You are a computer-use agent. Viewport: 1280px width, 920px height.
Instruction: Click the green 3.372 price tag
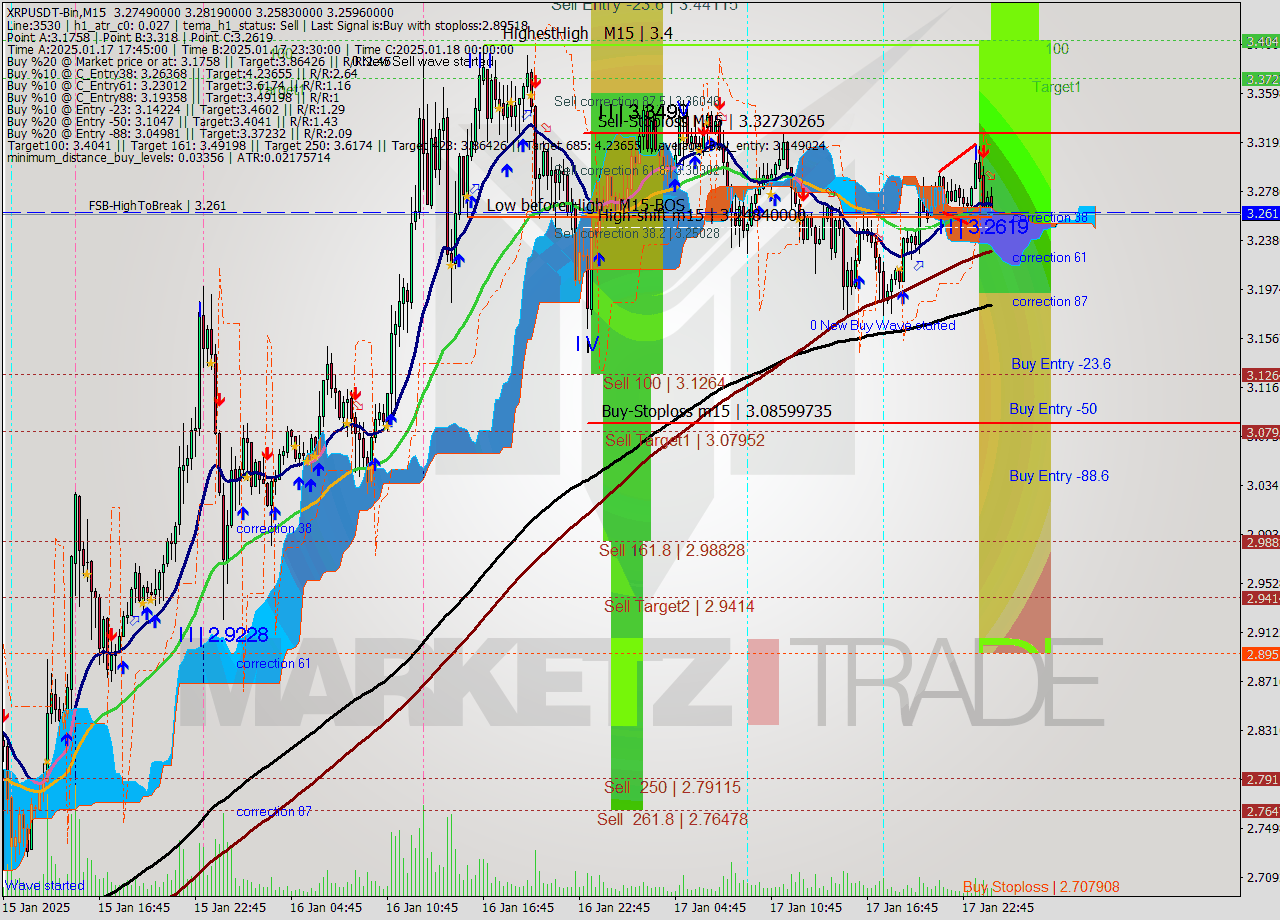click(x=1260, y=78)
